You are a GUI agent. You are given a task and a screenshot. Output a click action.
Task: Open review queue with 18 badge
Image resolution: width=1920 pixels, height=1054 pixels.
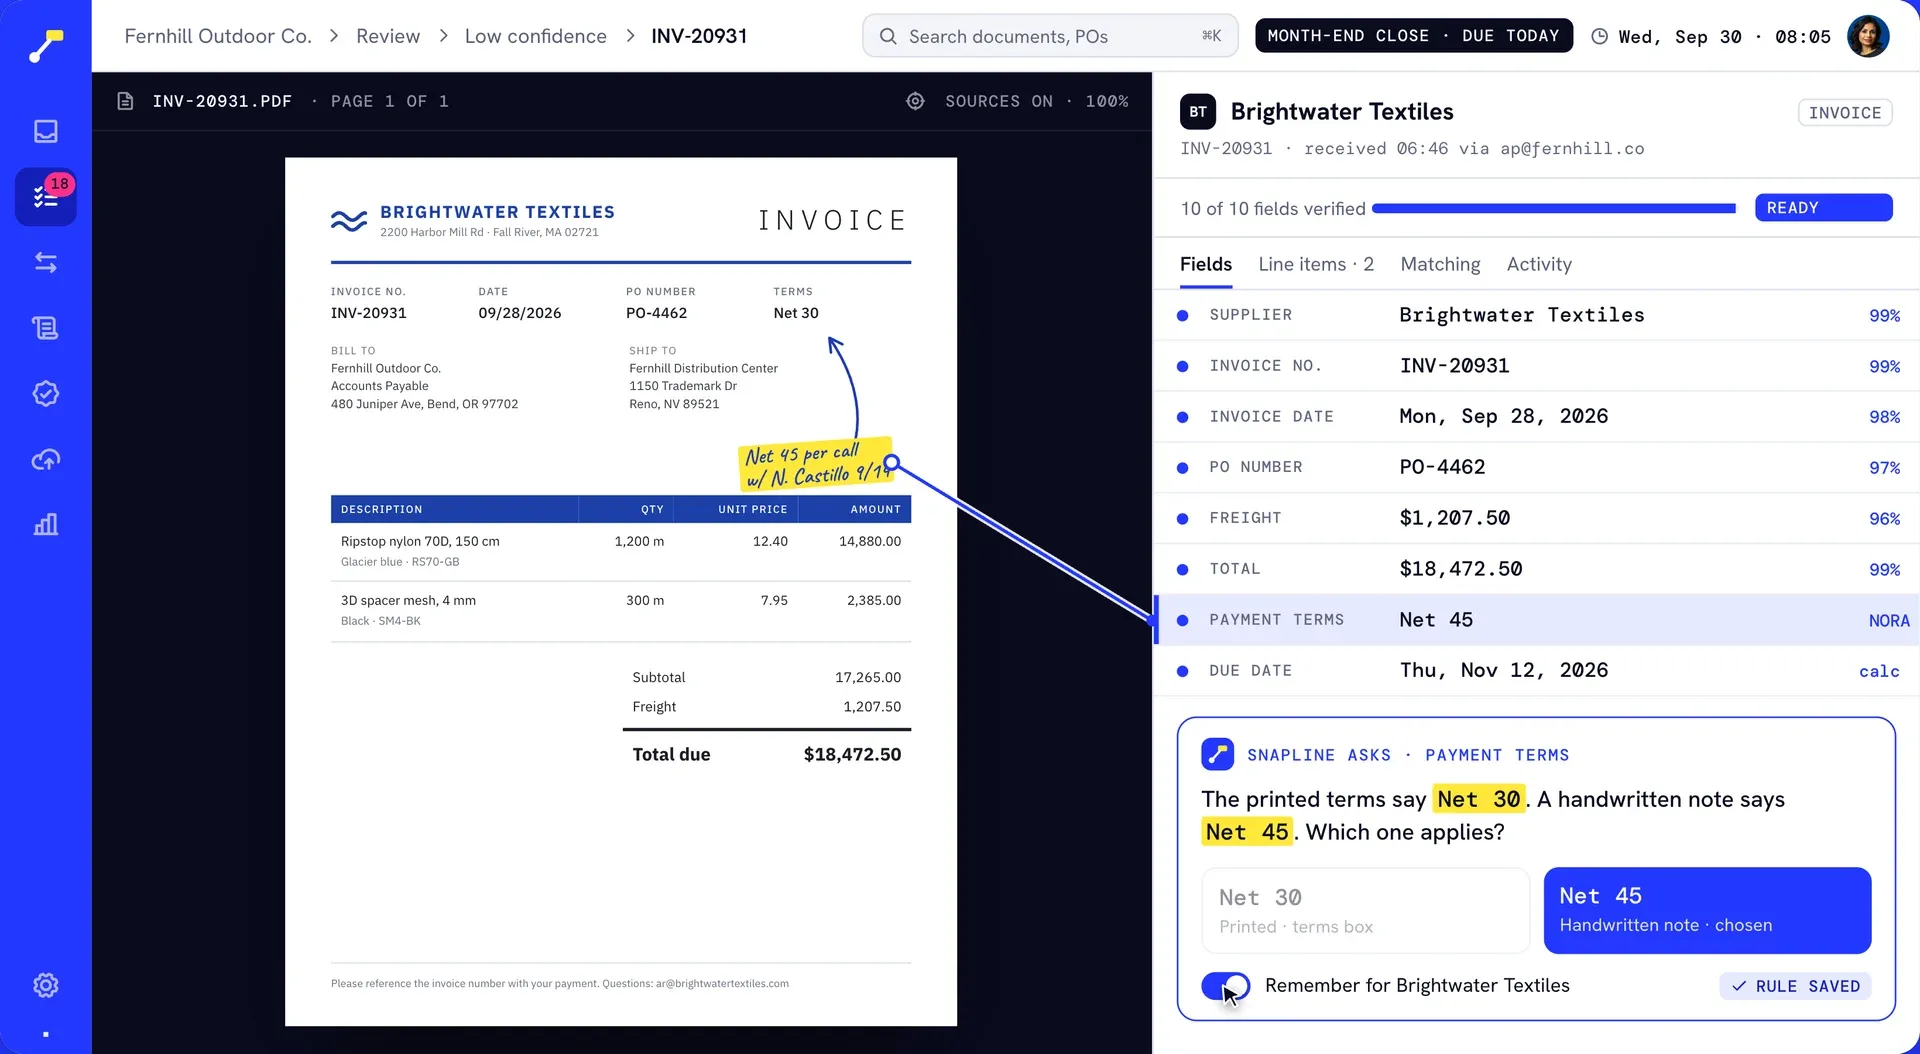pyautogui.click(x=46, y=196)
